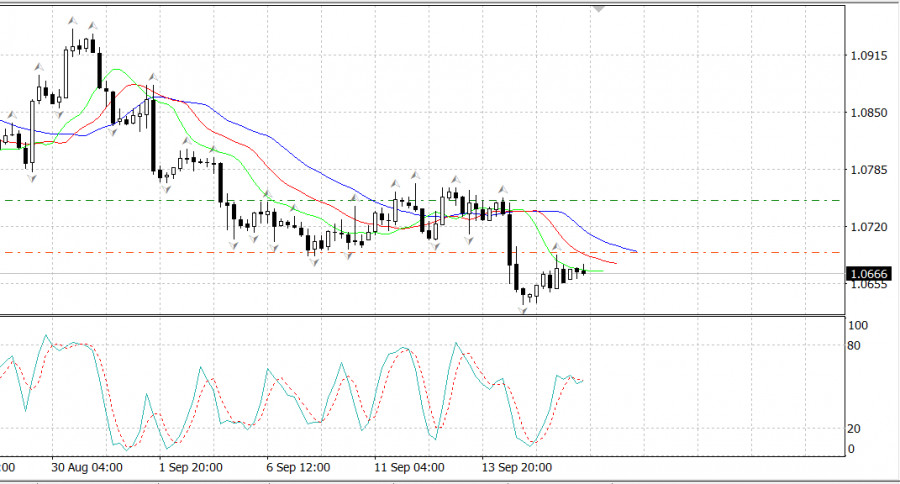Click the 11 Sep 04:00 time label
Screen dimensions: 900x484
[409, 467]
